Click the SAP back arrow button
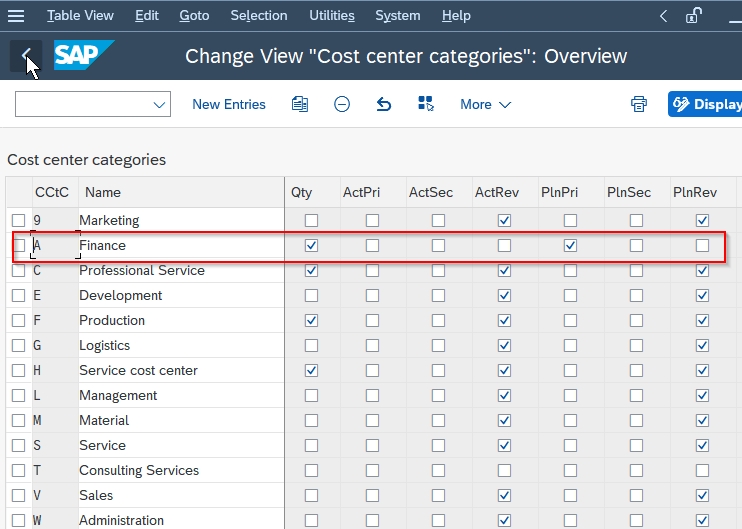 (x=26, y=56)
